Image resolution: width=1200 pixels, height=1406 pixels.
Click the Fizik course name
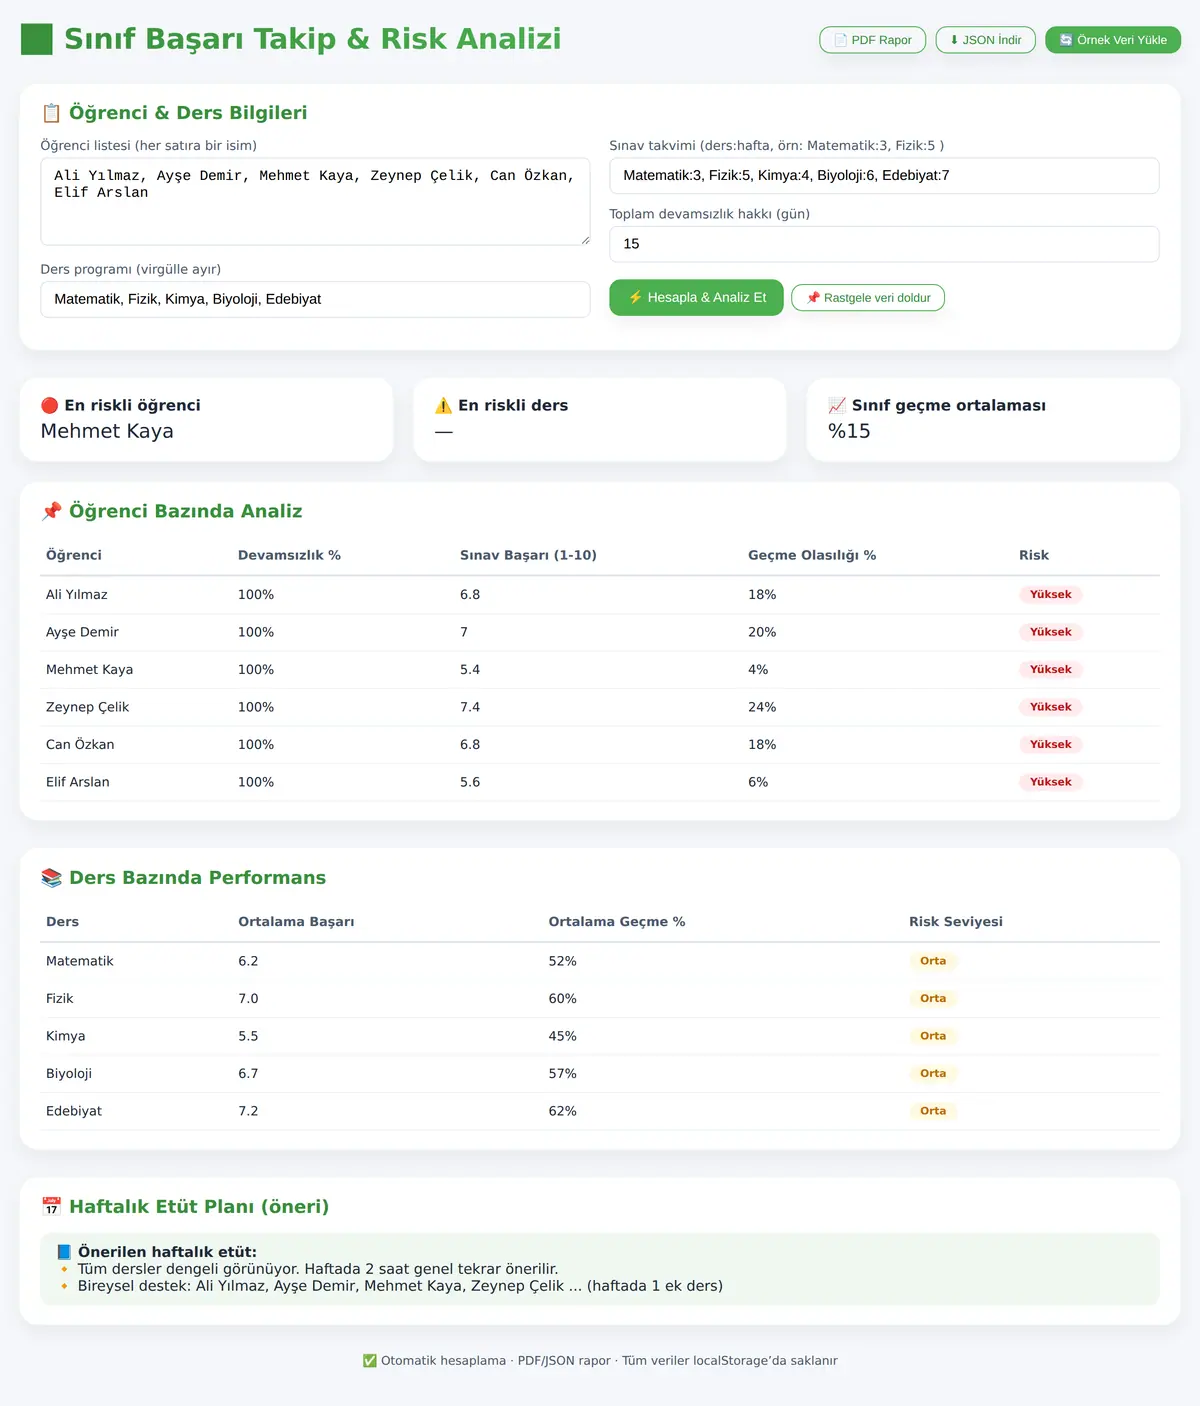pyautogui.click(x=60, y=999)
